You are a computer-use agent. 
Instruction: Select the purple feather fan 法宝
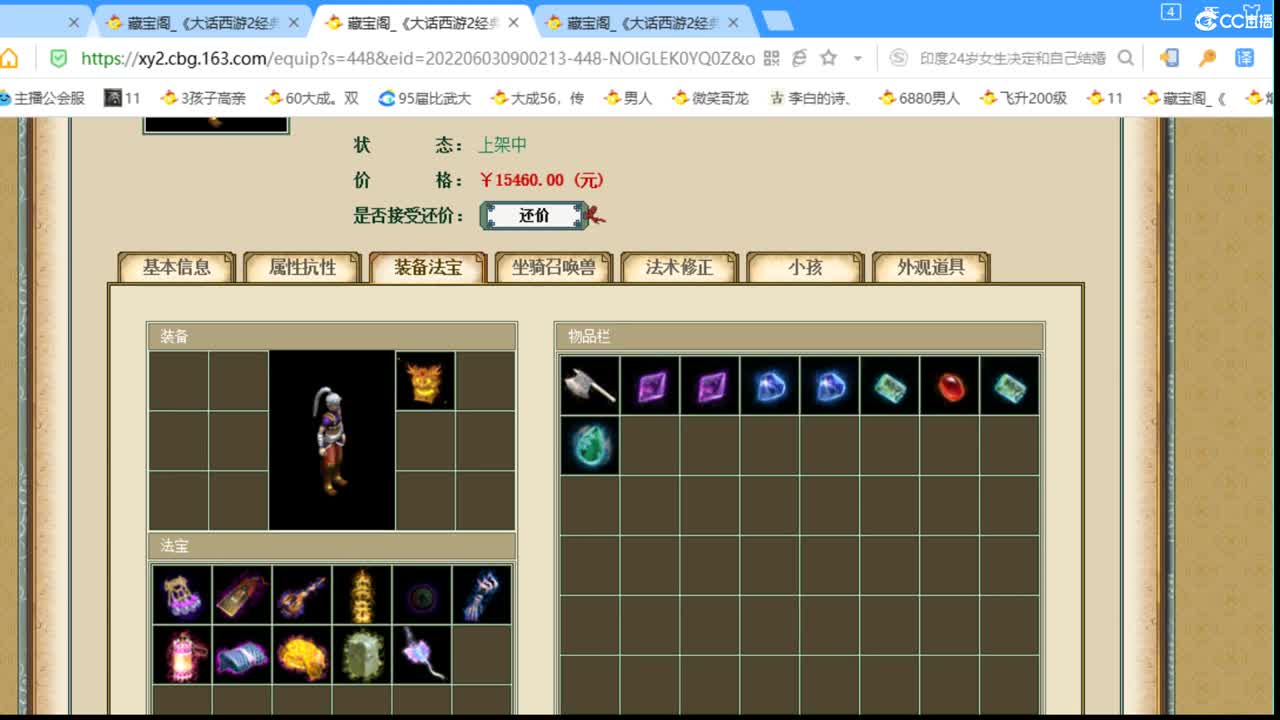422,655
